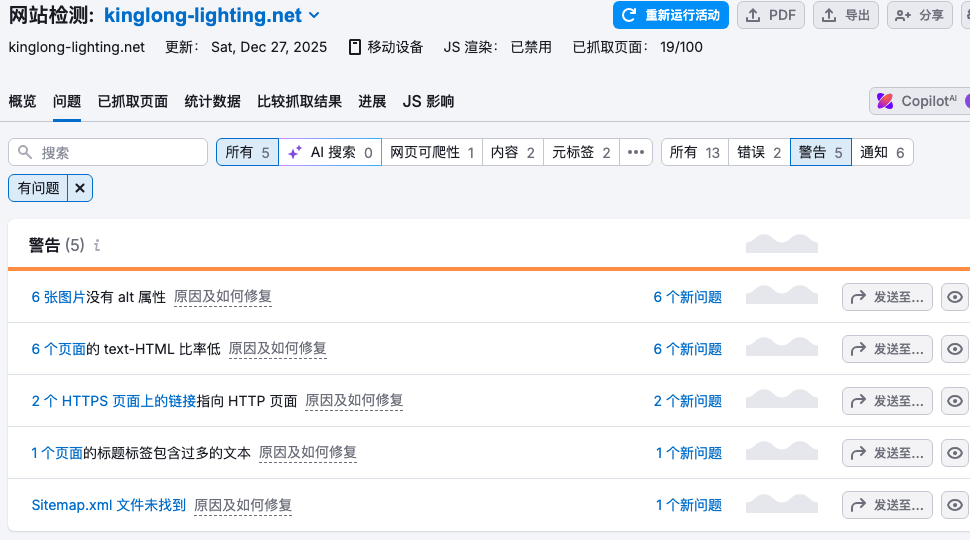Open the more categories ellipsis menu
This screenshot has height=540, width=970.
(x=636, y=152)
